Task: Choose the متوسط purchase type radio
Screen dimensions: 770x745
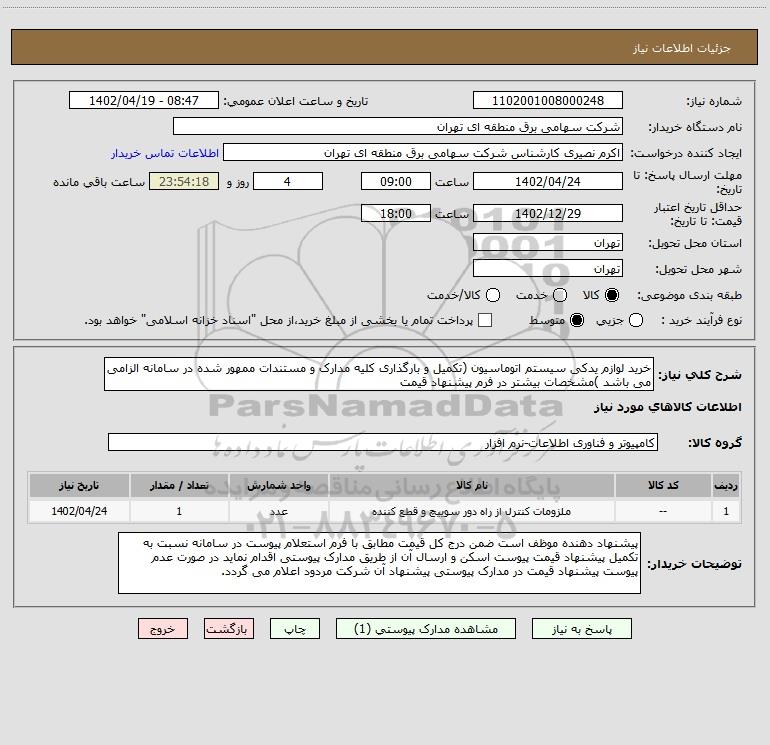Action: (x=577, y=320)
